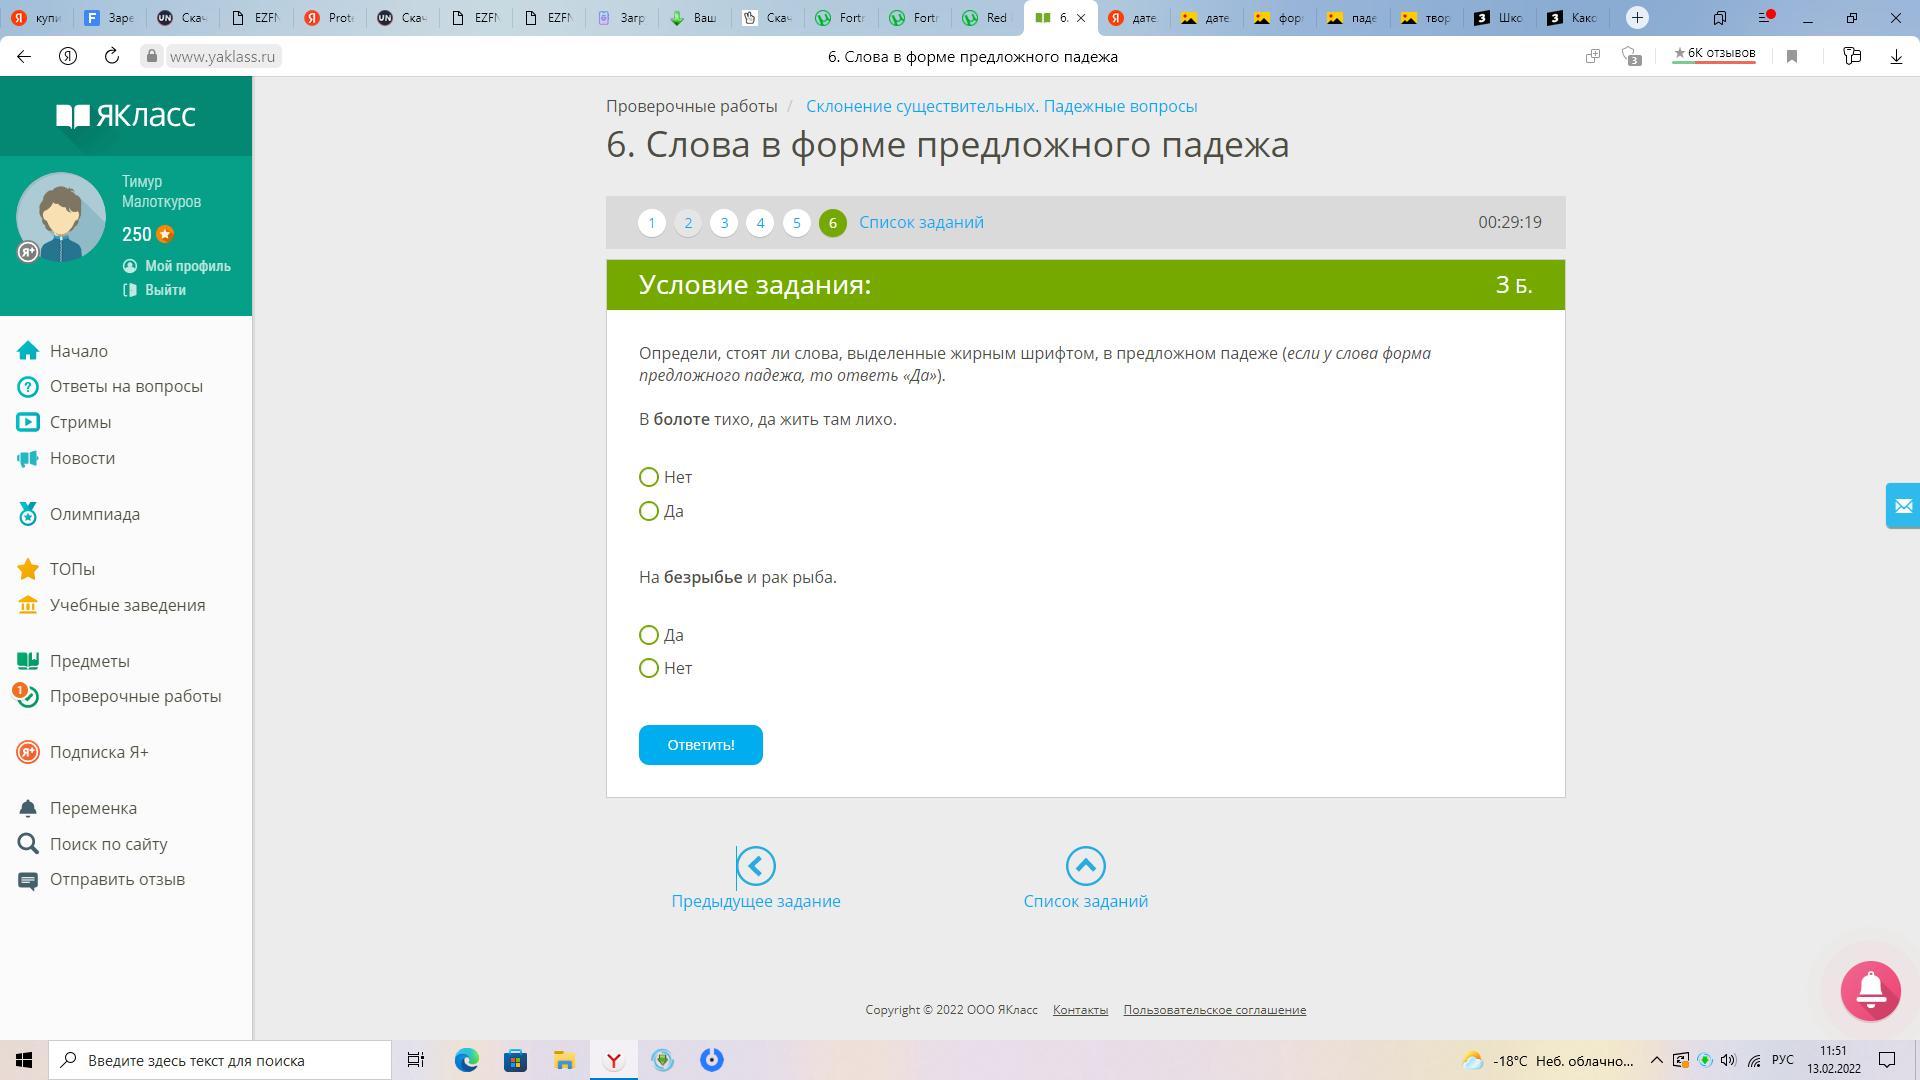Go to task number 3
The image size is (1920, 1080).
pos(724,222)
